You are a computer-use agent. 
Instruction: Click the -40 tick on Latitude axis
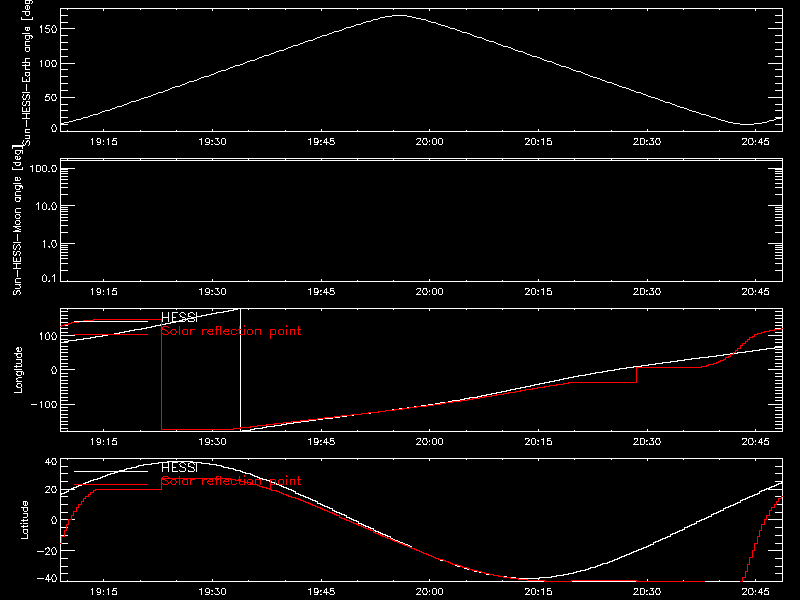(x=47, y=579)
